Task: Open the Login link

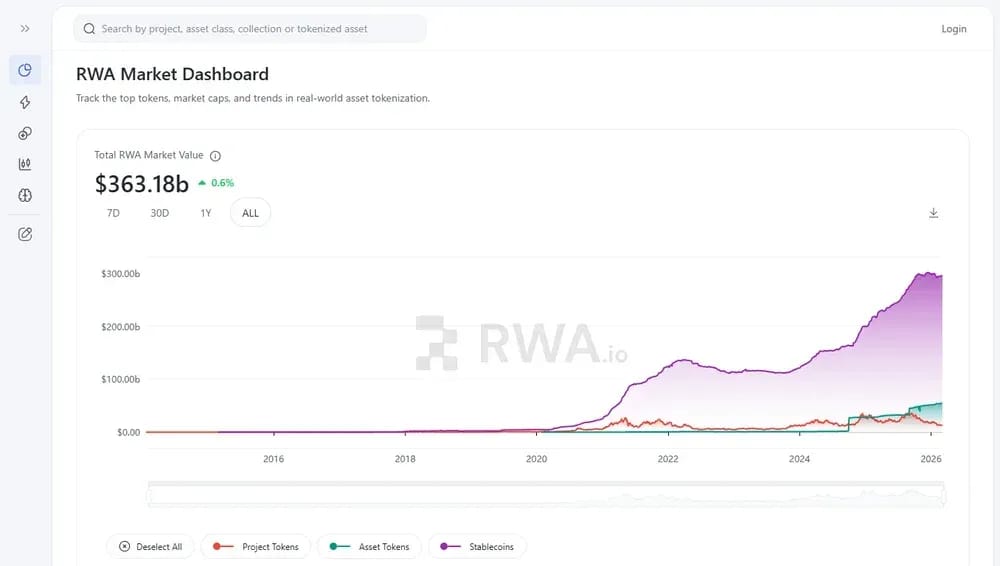Action: point(953,29)
